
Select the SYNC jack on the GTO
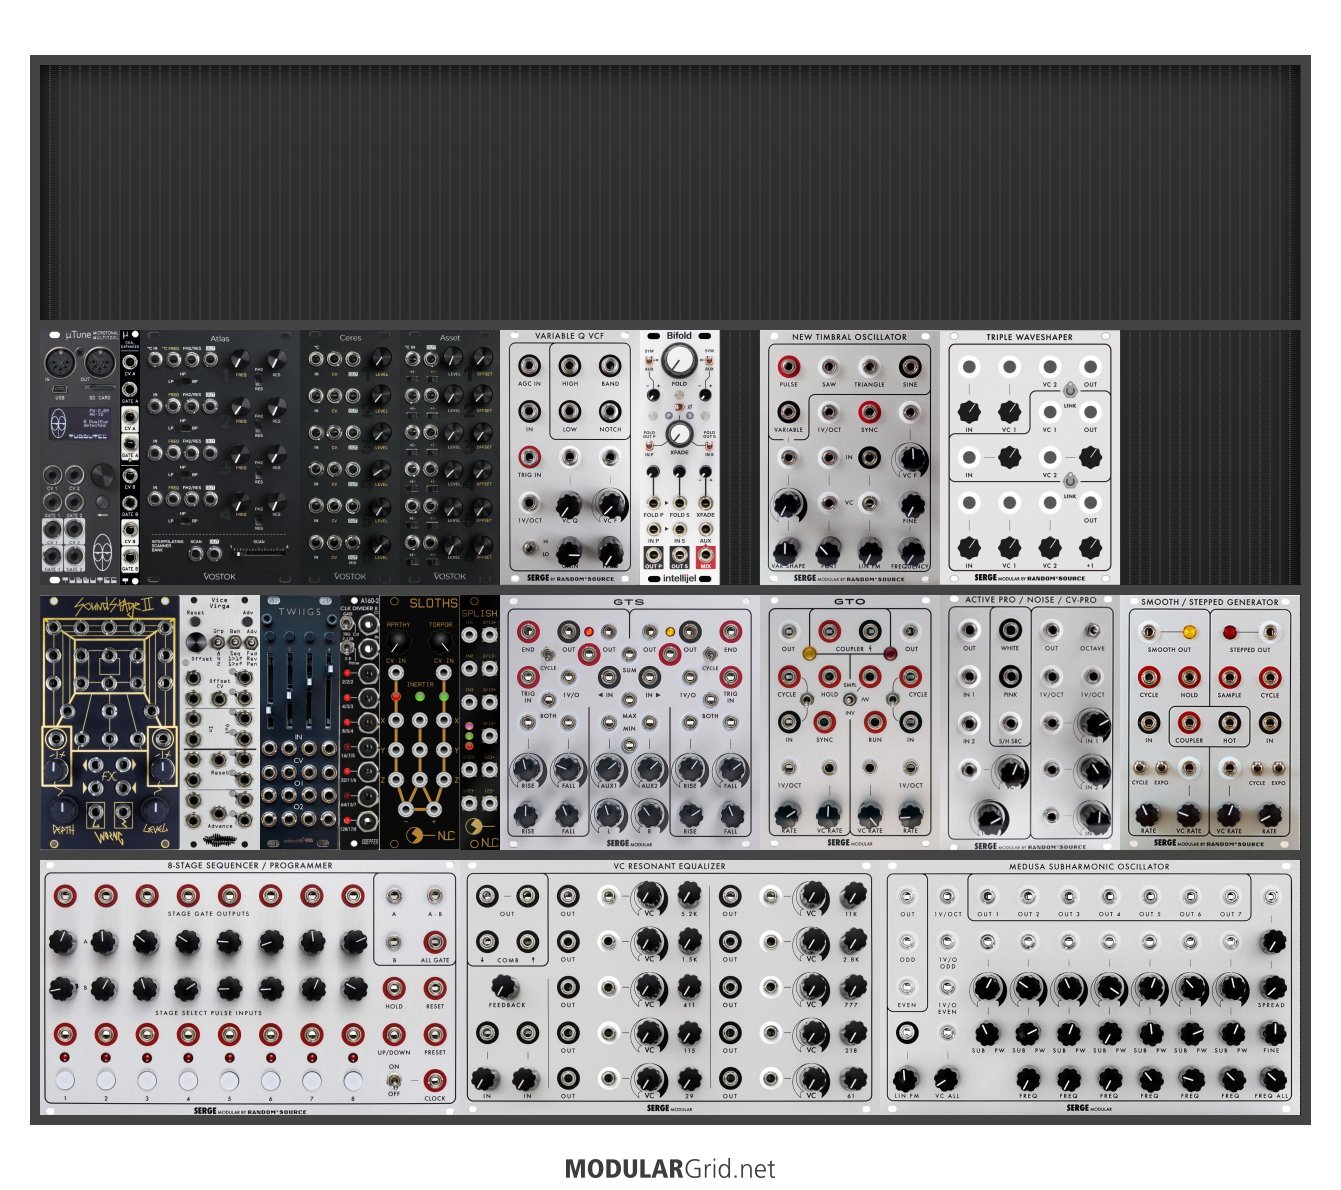pos(825,722)
